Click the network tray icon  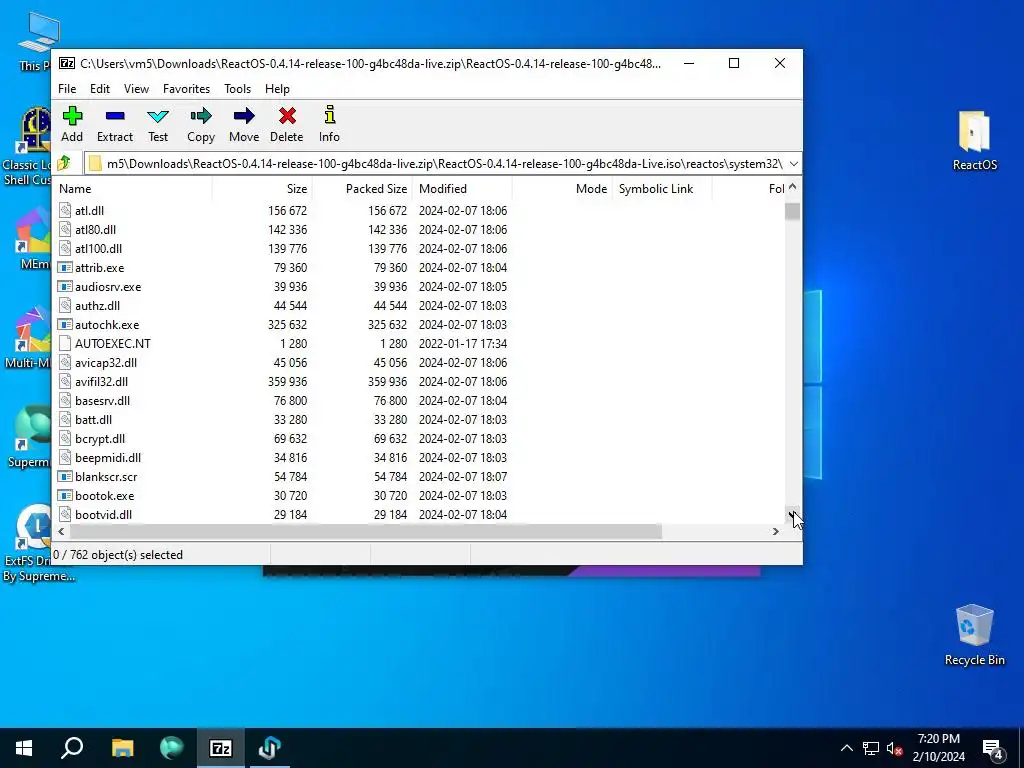[x=871, y=748]
